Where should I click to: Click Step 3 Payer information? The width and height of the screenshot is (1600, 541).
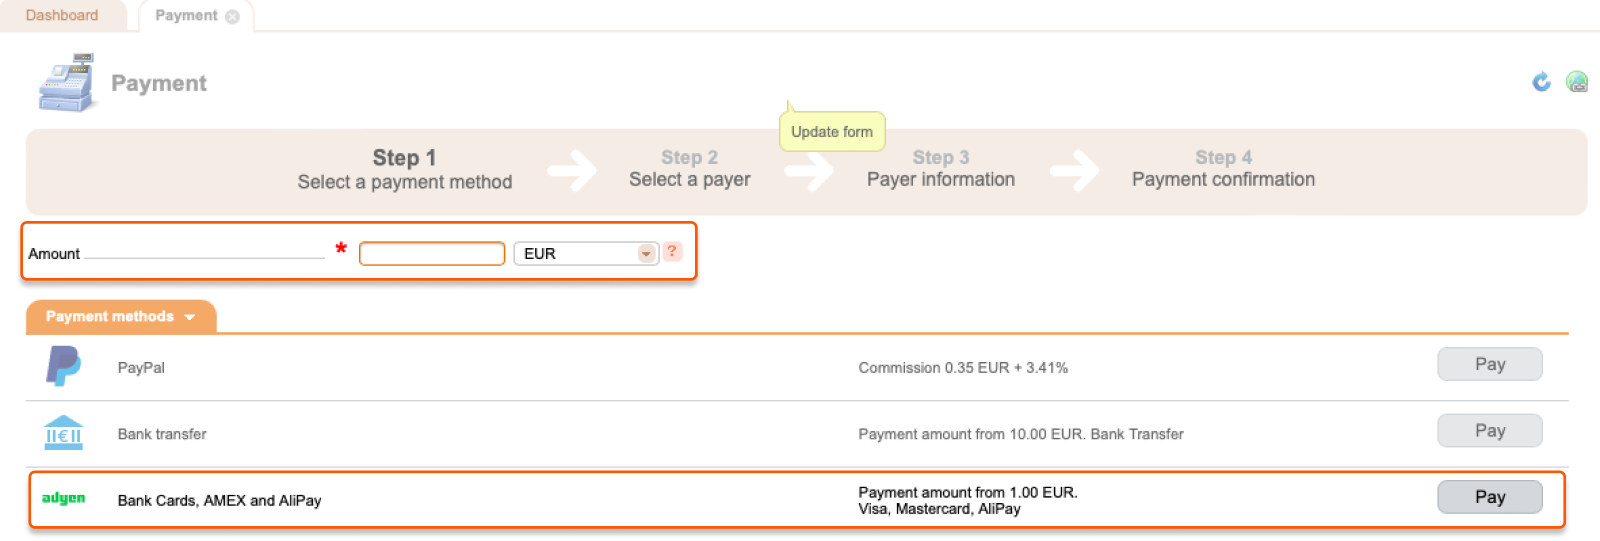click(941, 169)
